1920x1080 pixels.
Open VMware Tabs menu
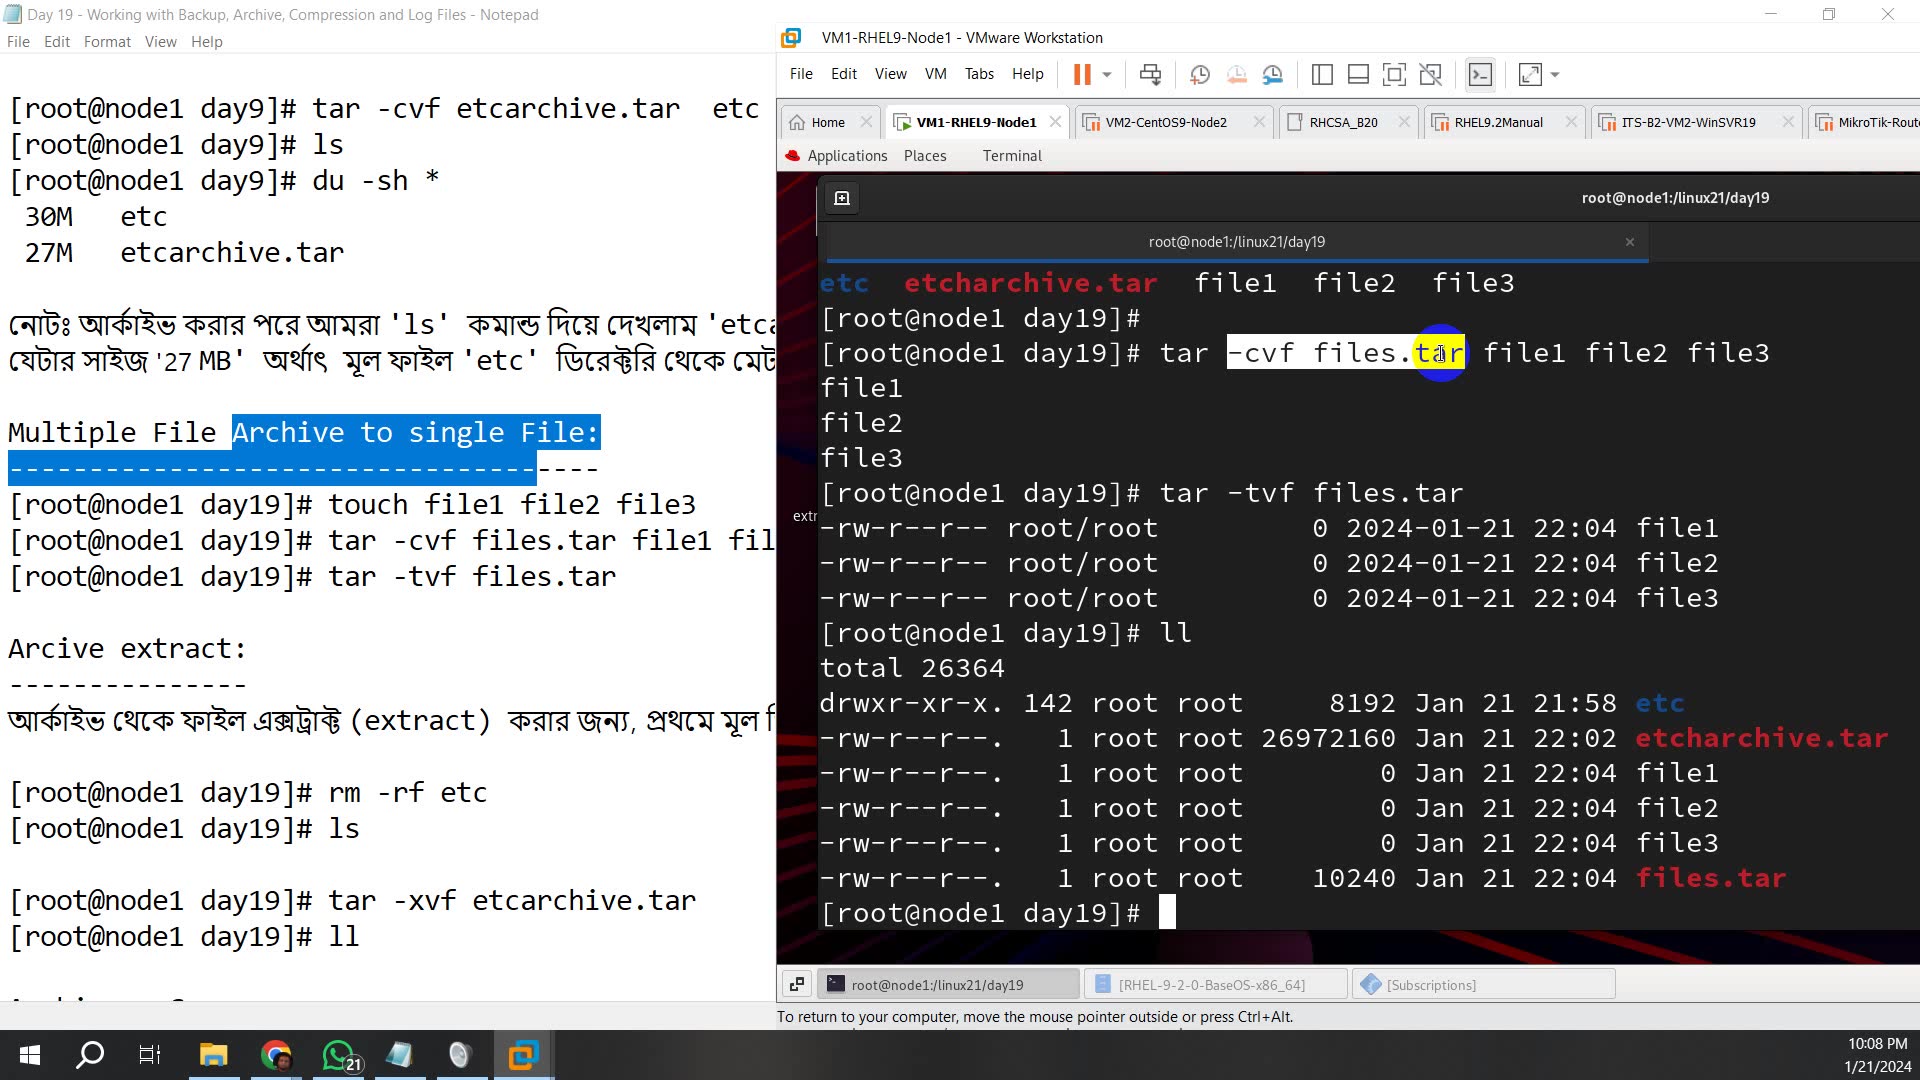point(979,73)
